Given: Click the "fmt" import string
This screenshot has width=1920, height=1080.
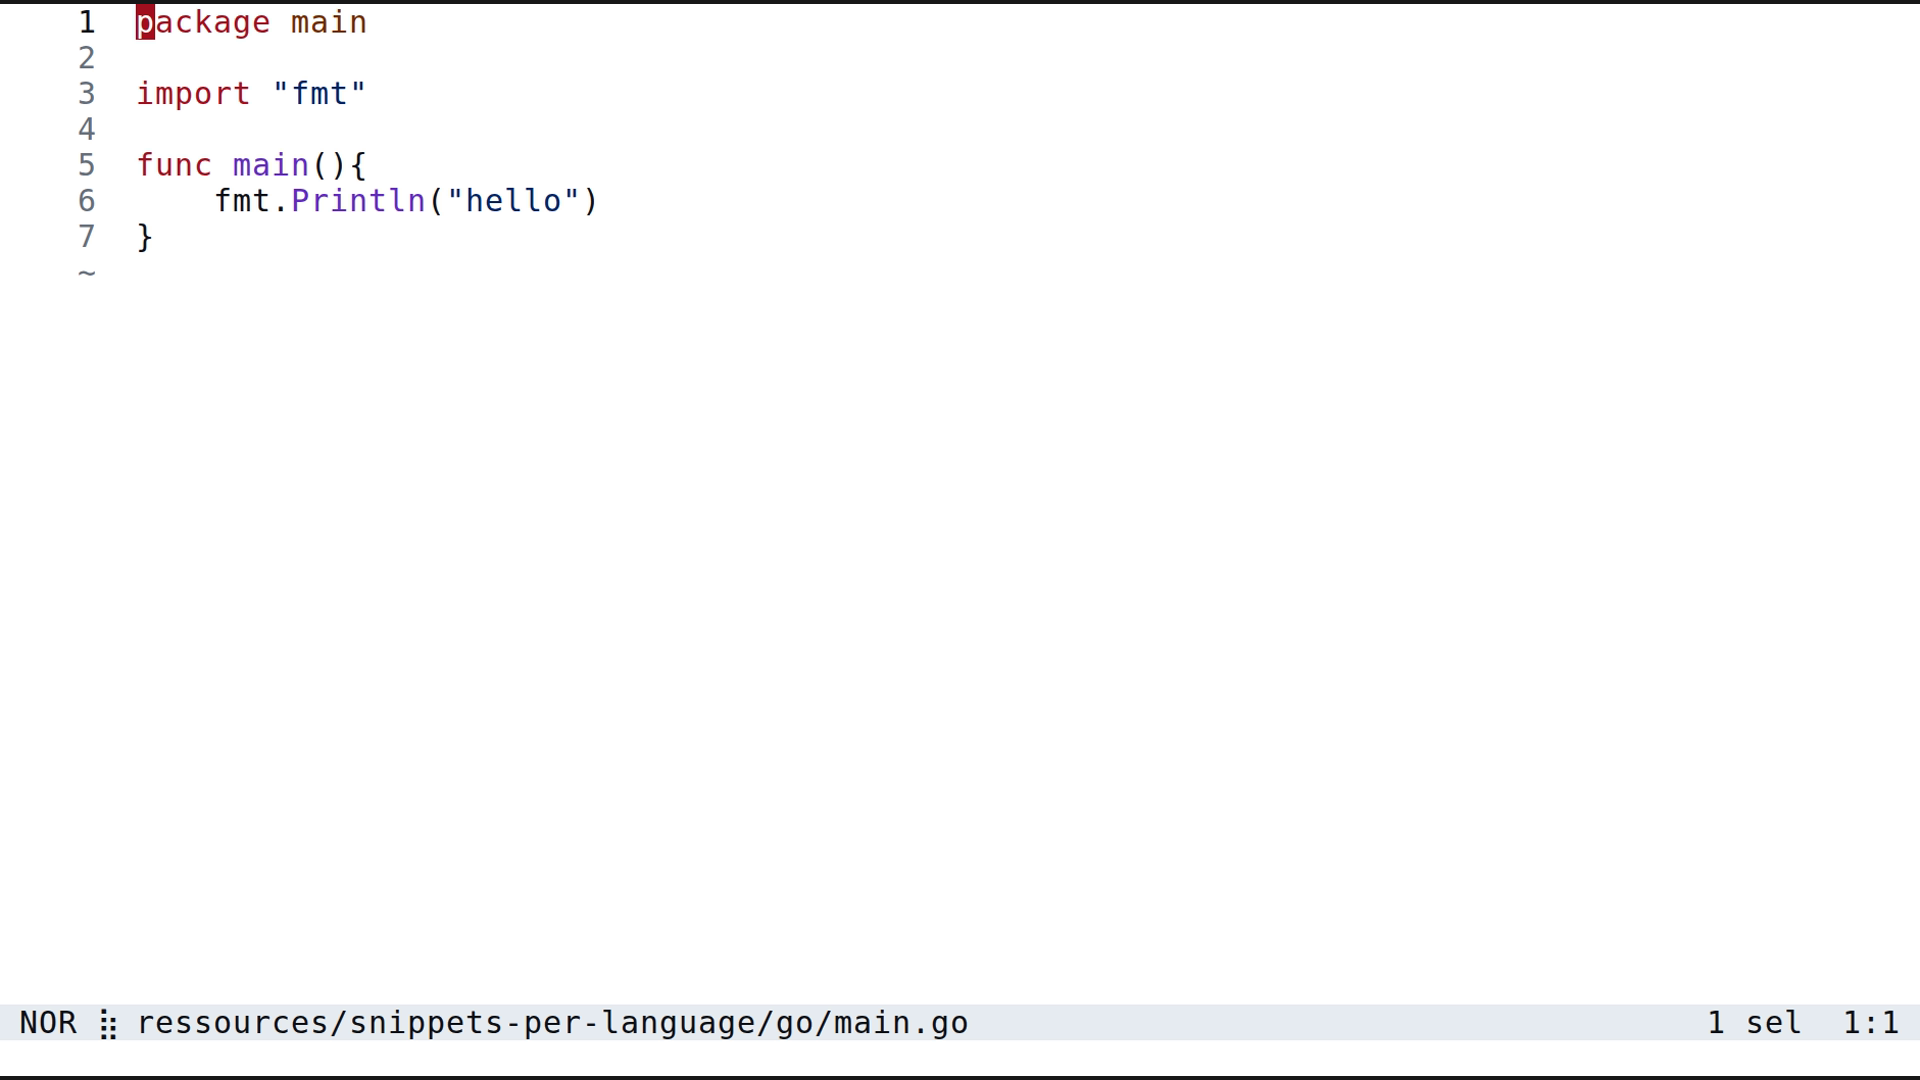Looking at the screenshot, I should click(320, 94).
